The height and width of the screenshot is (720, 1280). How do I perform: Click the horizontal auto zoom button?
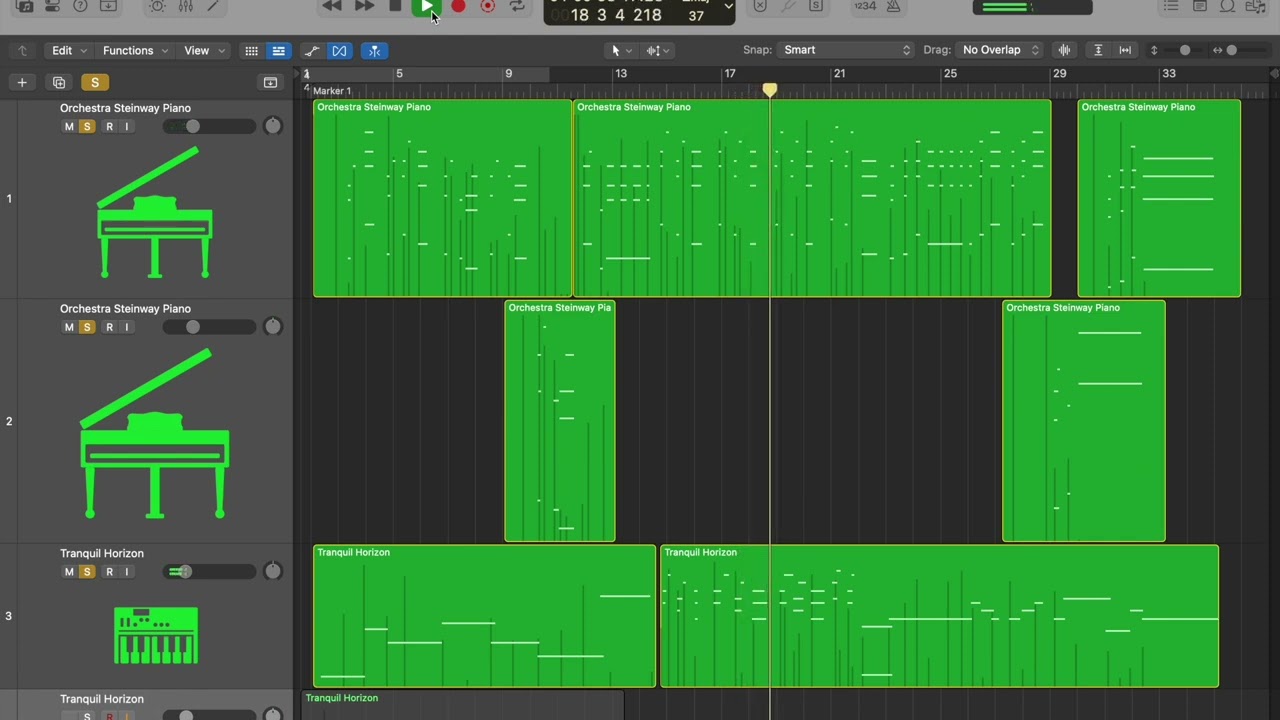click(x=1125, y=50)
